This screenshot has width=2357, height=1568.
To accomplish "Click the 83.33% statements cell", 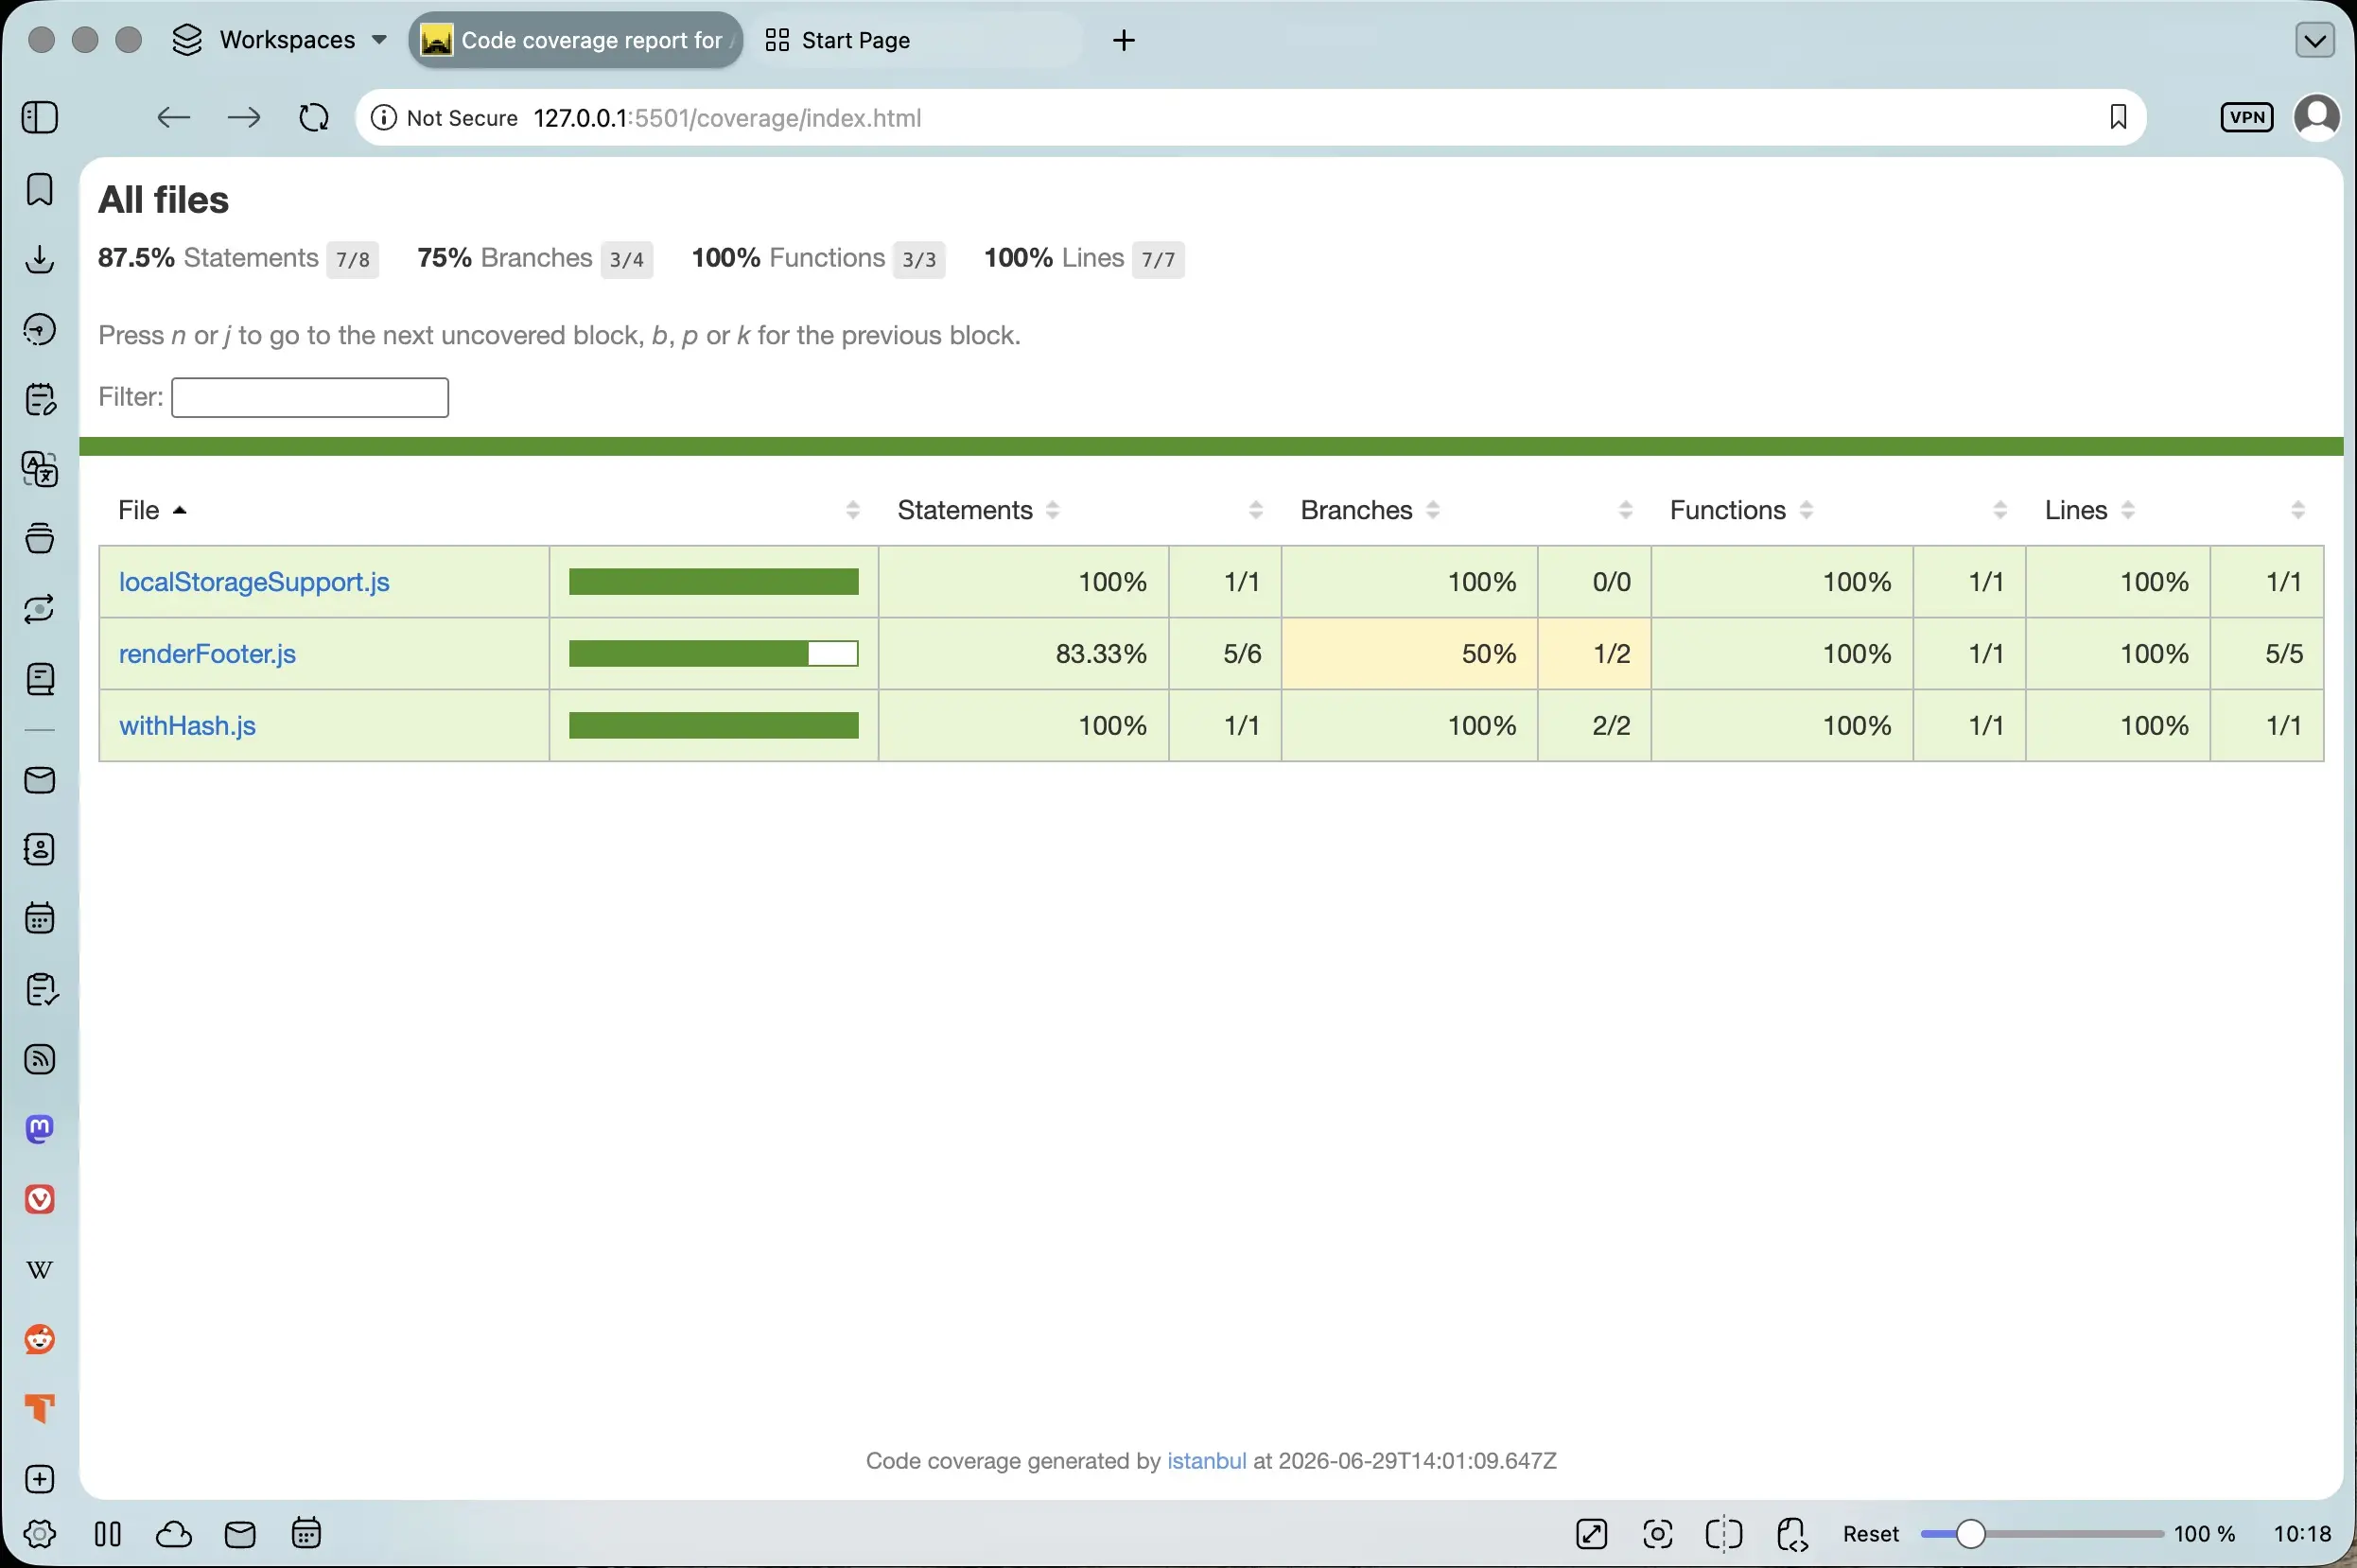I will point(1023,654).
